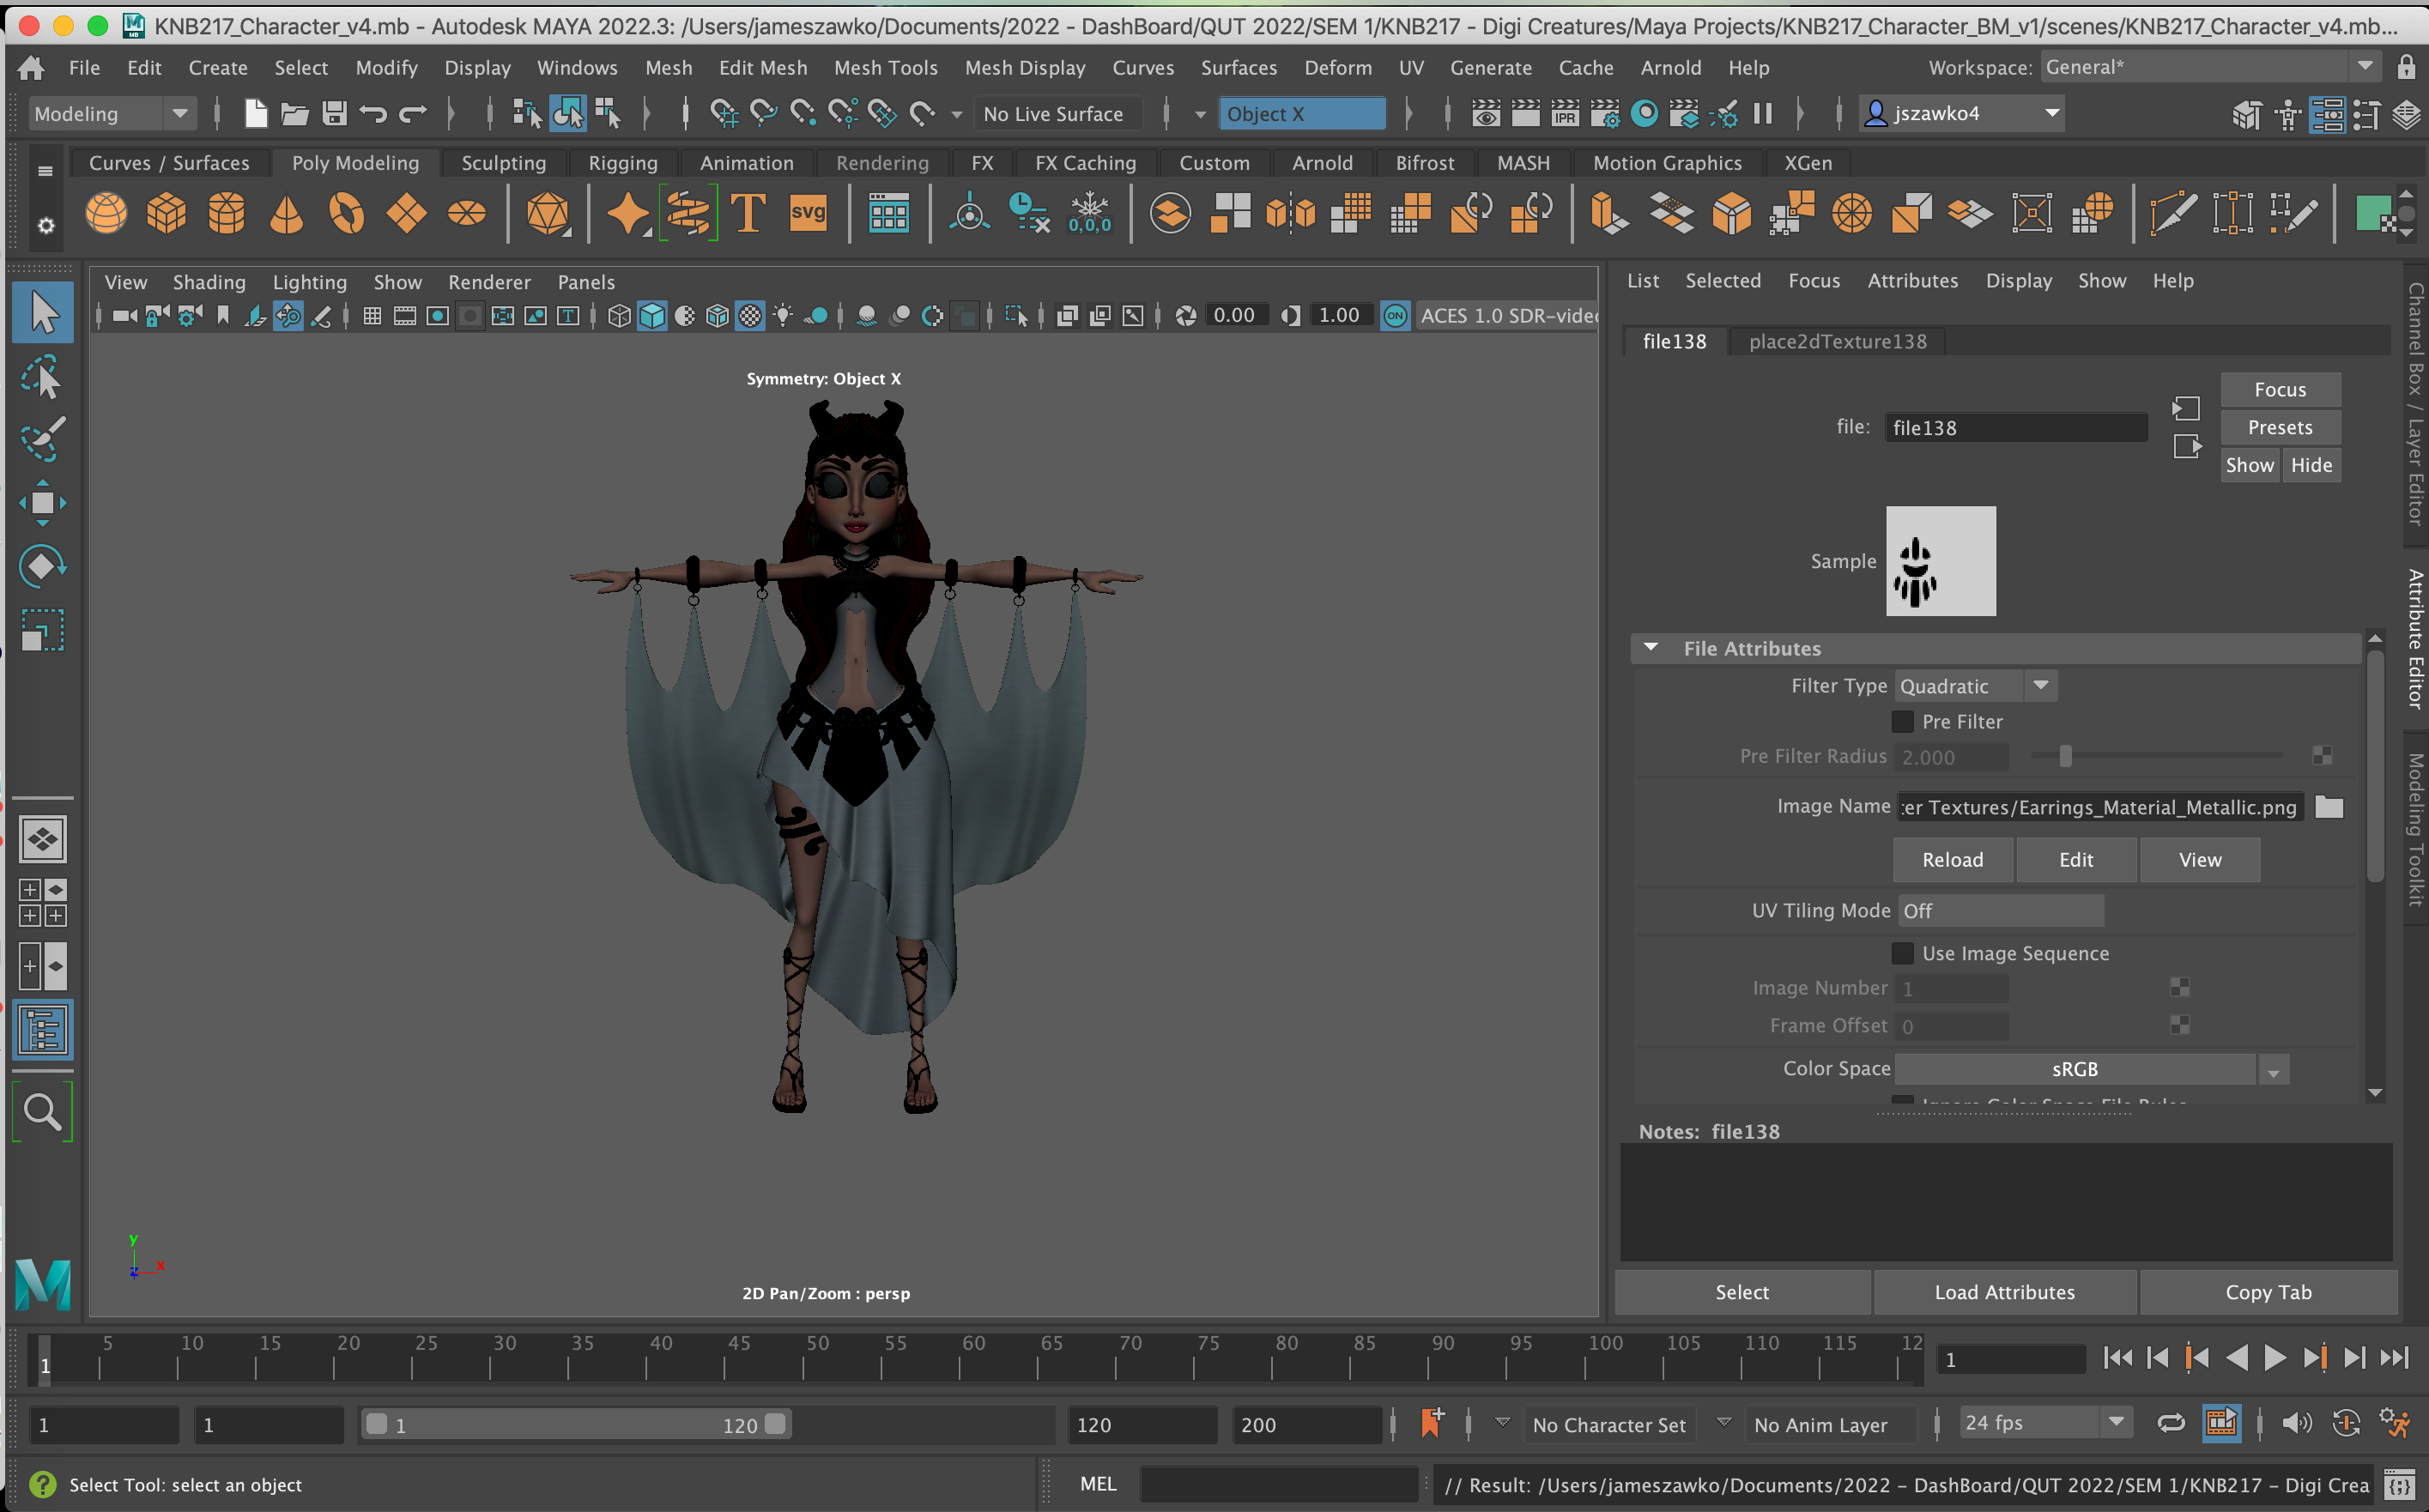Image resolution: width=2429 pixels, height=1512 pixels.
Task: Select the Paint Selection tool
Action: pyautogui.click(x=42, y=440)
